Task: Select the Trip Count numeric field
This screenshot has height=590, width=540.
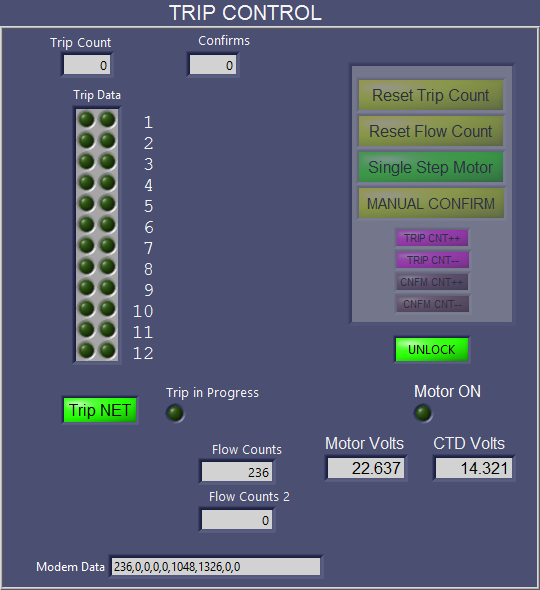Action: 87,65
